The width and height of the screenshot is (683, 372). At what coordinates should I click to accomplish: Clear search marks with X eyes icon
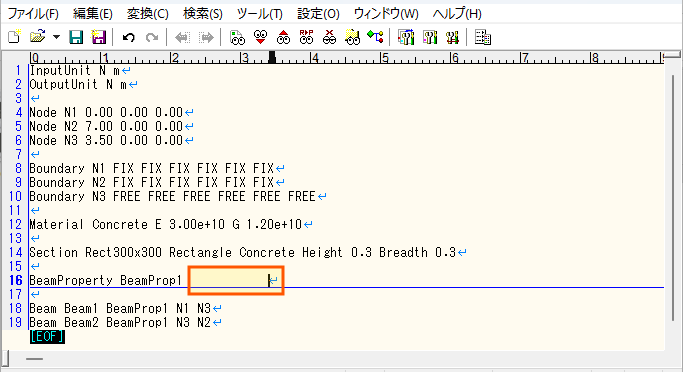pos(329,37)
